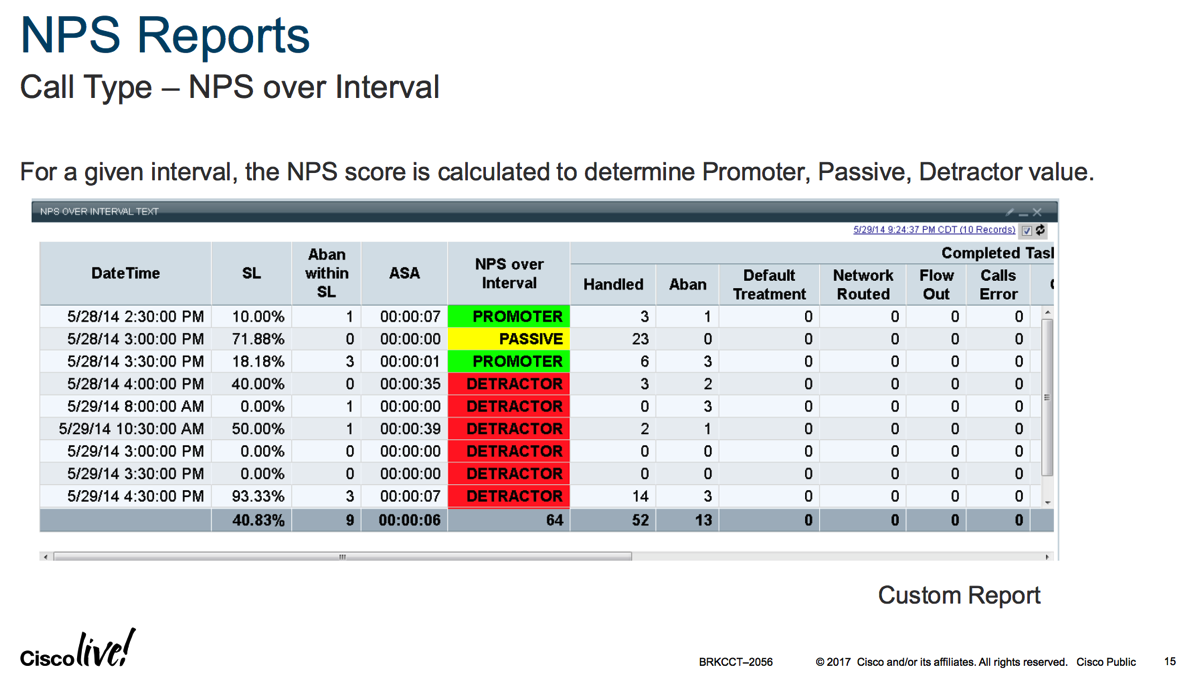Click the horizontal scrollbar thumb
This screenshot has height=674, width=1198.
(342, 557)
